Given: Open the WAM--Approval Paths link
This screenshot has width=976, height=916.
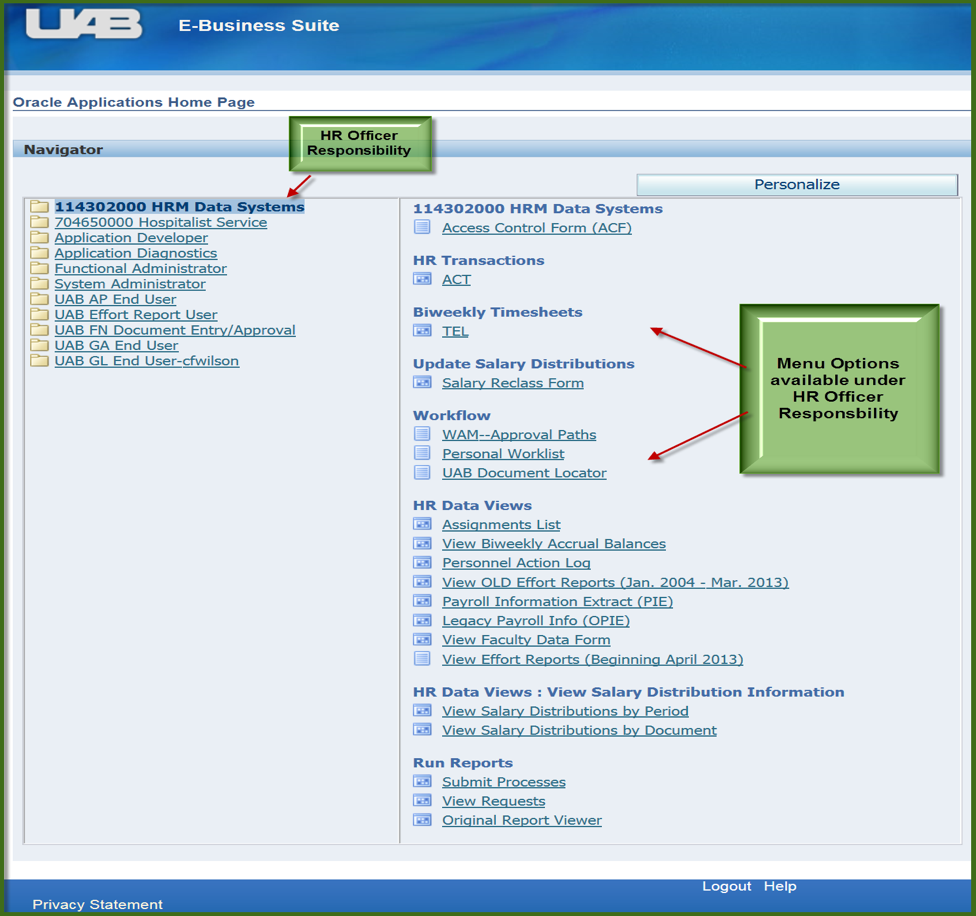Looking at the screenshot, I should (x=519, y=435).
